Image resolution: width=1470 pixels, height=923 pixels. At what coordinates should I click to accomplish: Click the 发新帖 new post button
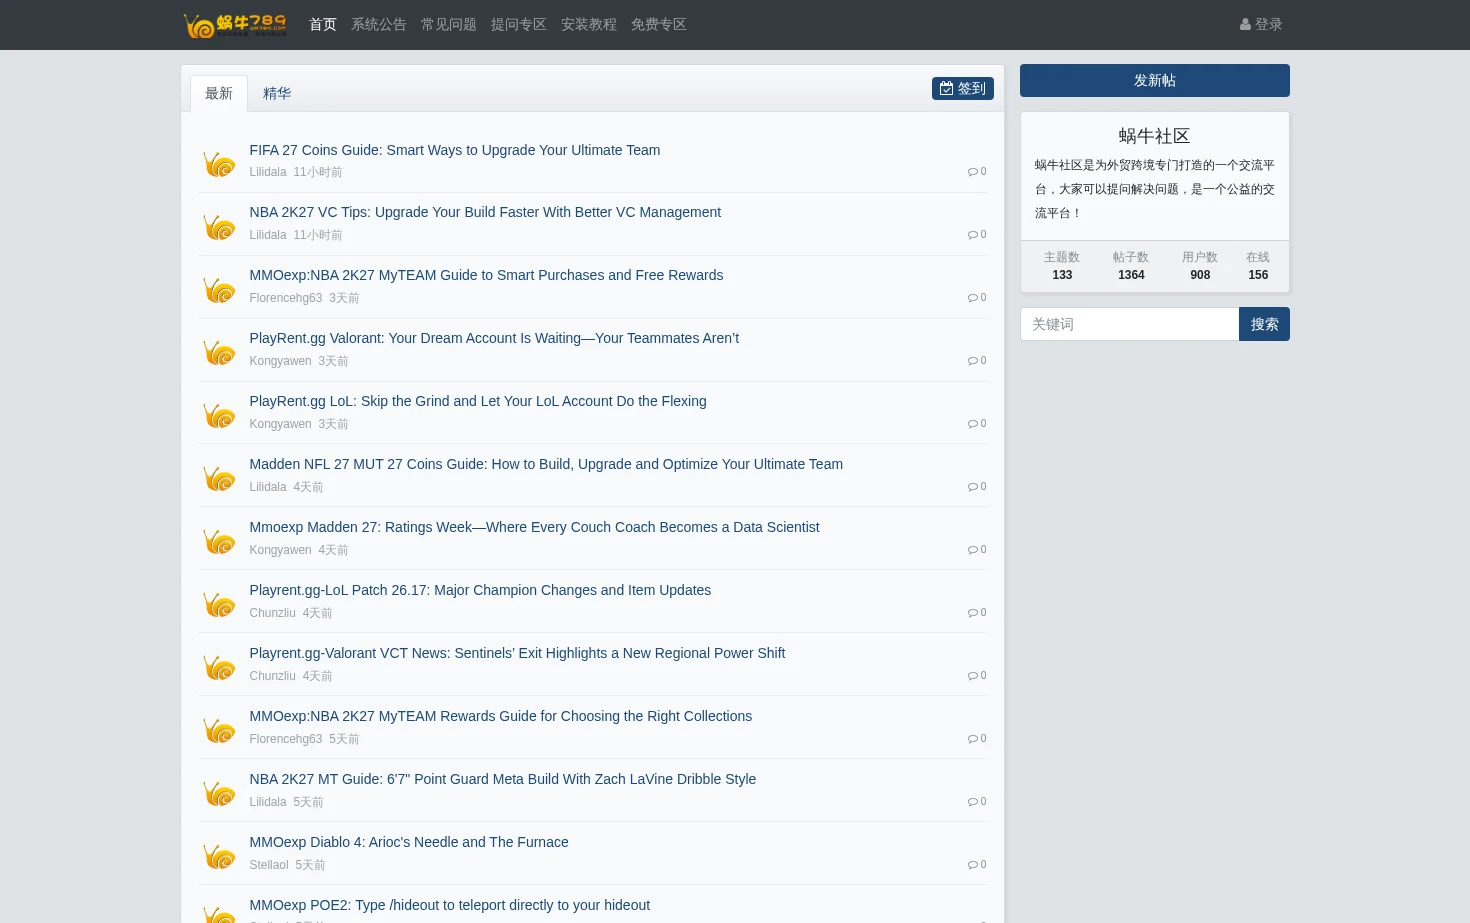[1155, 81]
